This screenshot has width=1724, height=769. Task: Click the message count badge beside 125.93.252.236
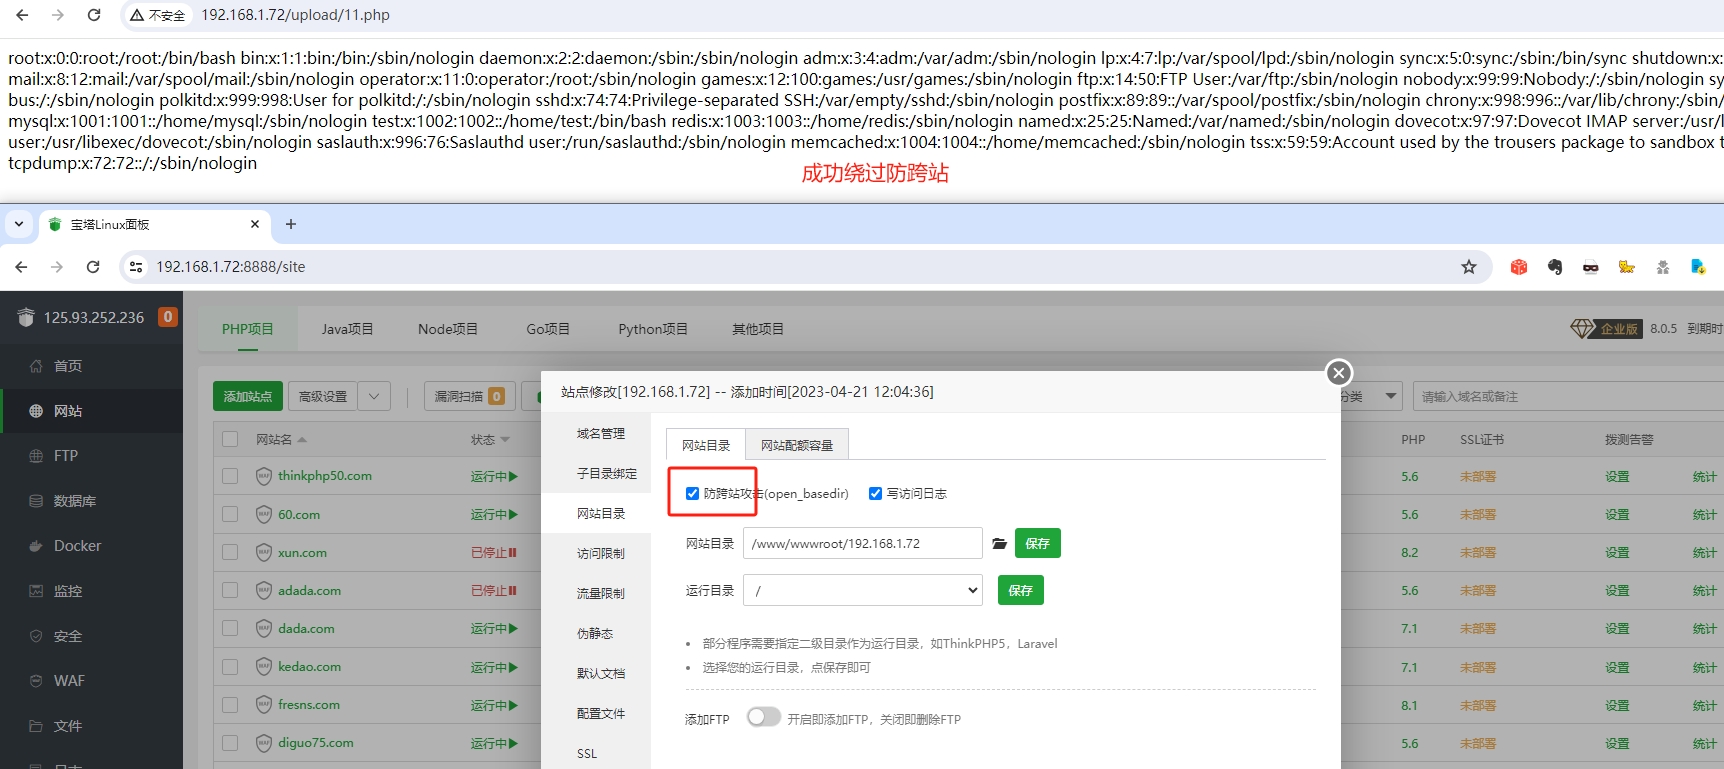pyautogui.click(x=168, y=317)
